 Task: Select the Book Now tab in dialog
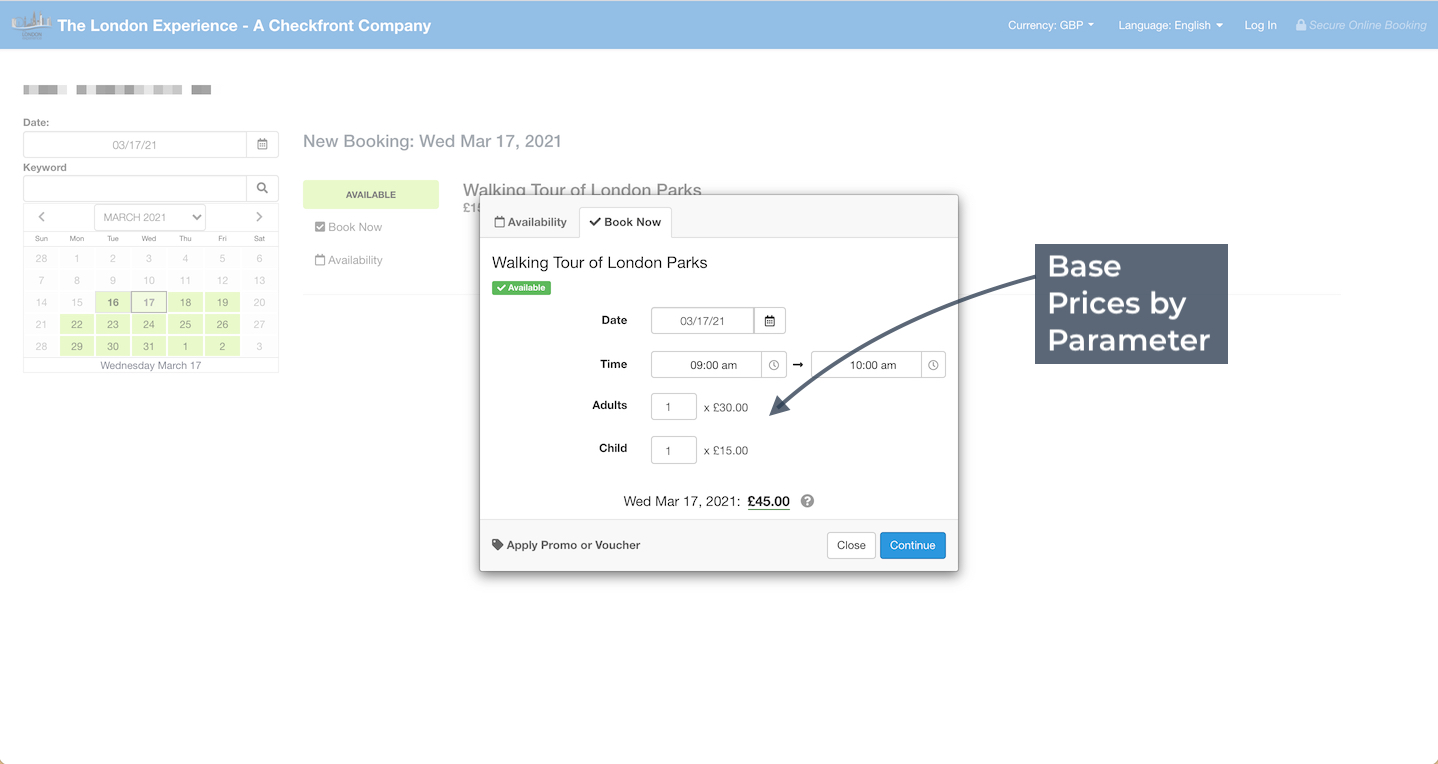tap(625, 222)
